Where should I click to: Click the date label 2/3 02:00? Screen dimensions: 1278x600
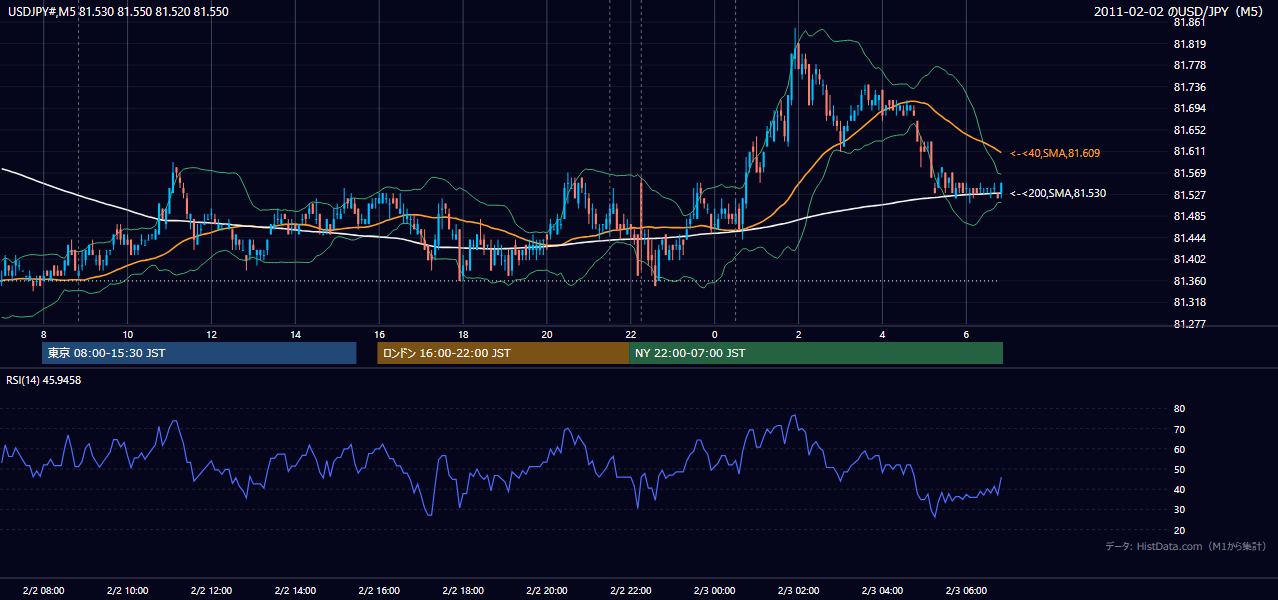click(x=798, y=591)
